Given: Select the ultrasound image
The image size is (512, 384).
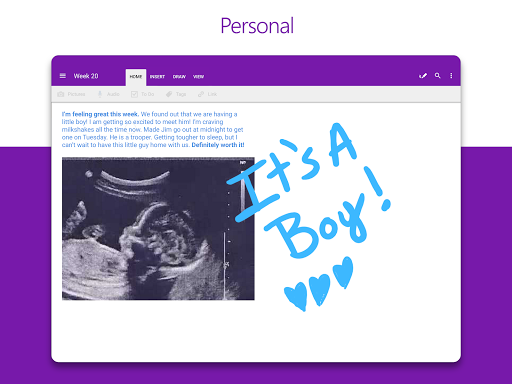Looking at the screenshot, I should (158, 229).
